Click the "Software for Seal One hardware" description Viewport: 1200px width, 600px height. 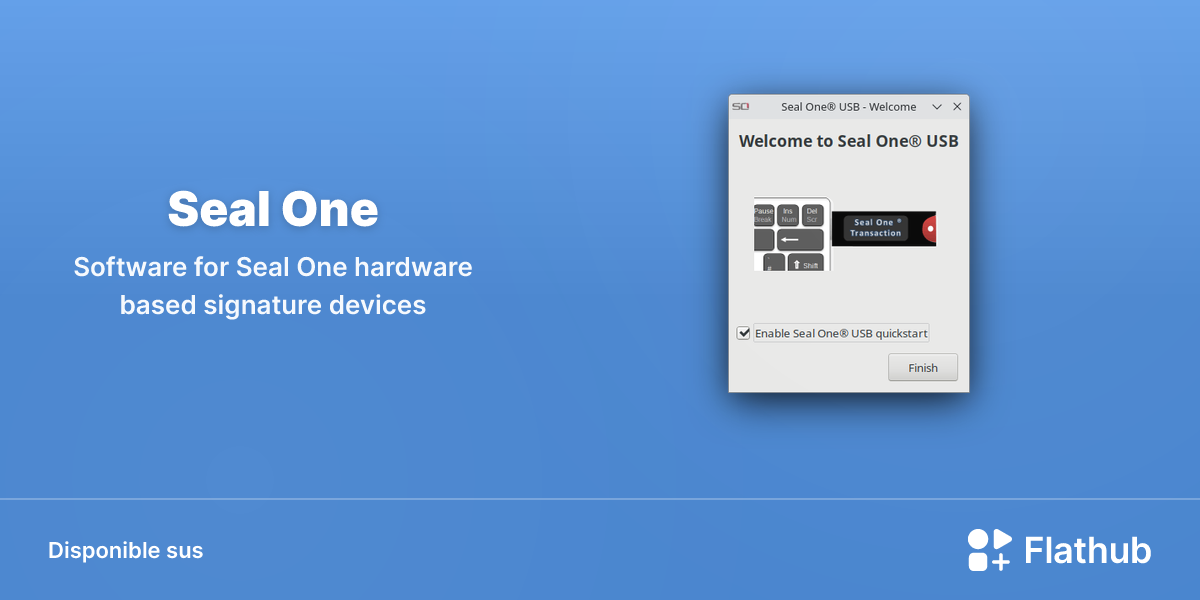click(x=273, y=267)
